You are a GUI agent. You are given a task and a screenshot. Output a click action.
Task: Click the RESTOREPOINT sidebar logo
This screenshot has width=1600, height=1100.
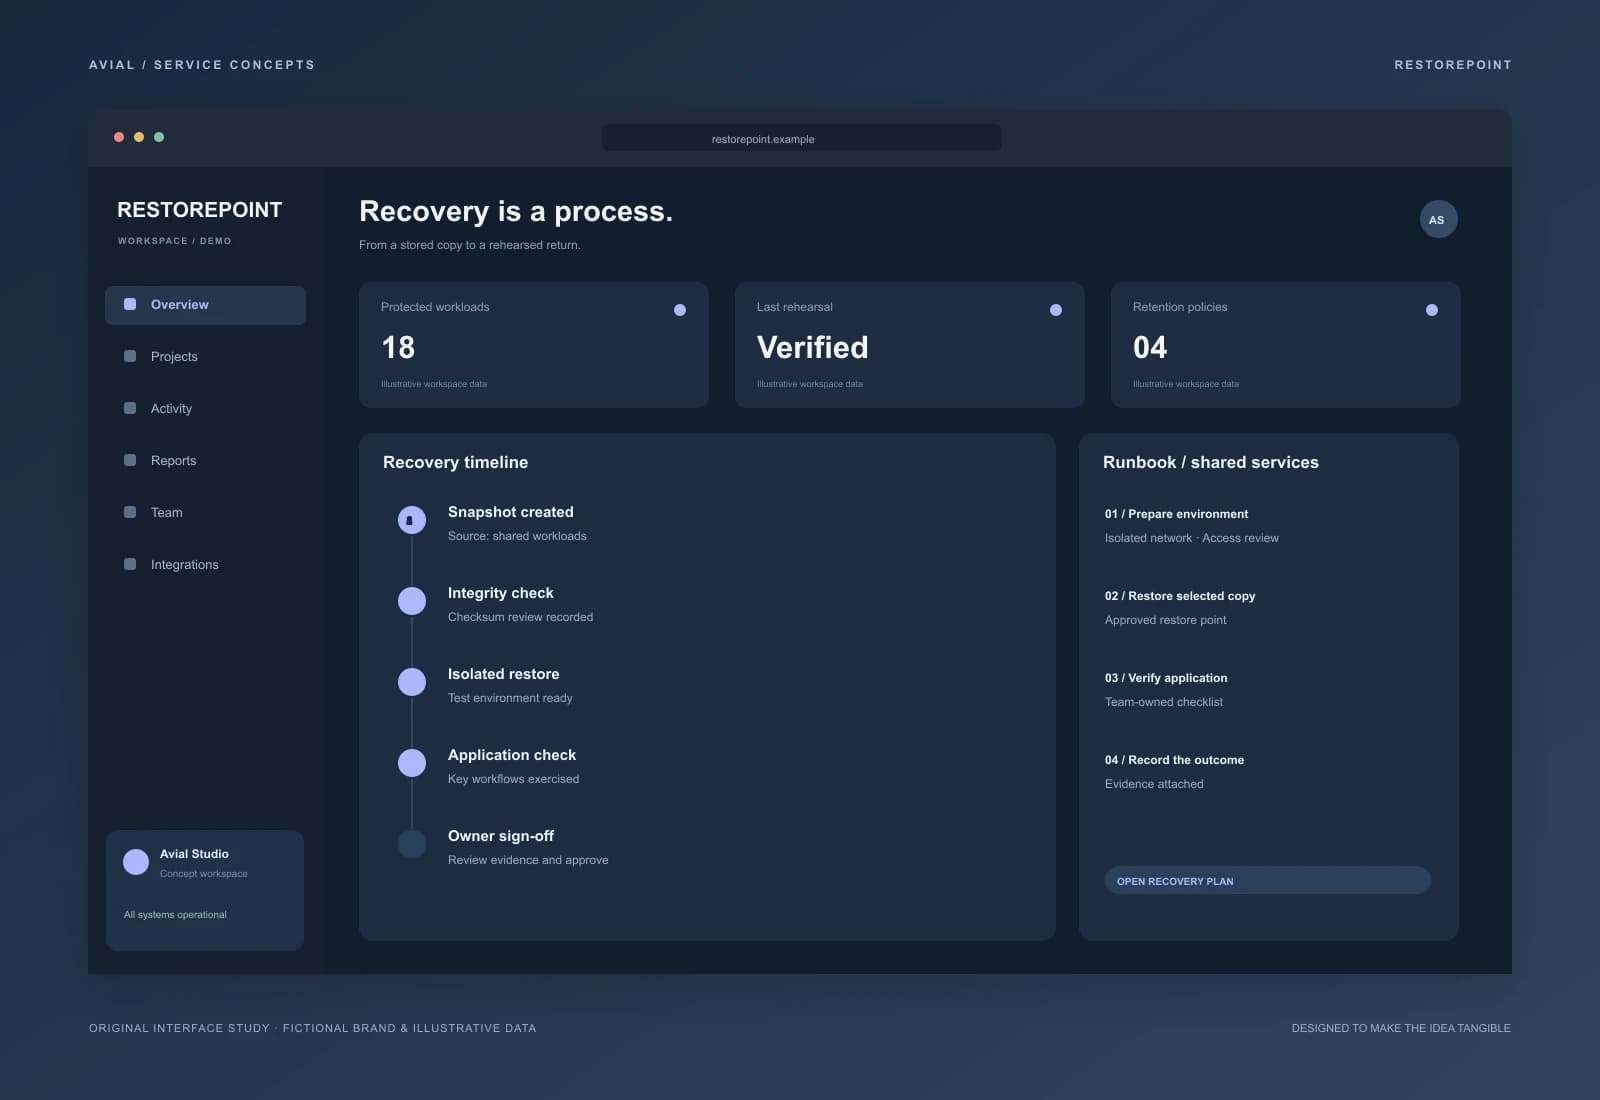point(200,210)
